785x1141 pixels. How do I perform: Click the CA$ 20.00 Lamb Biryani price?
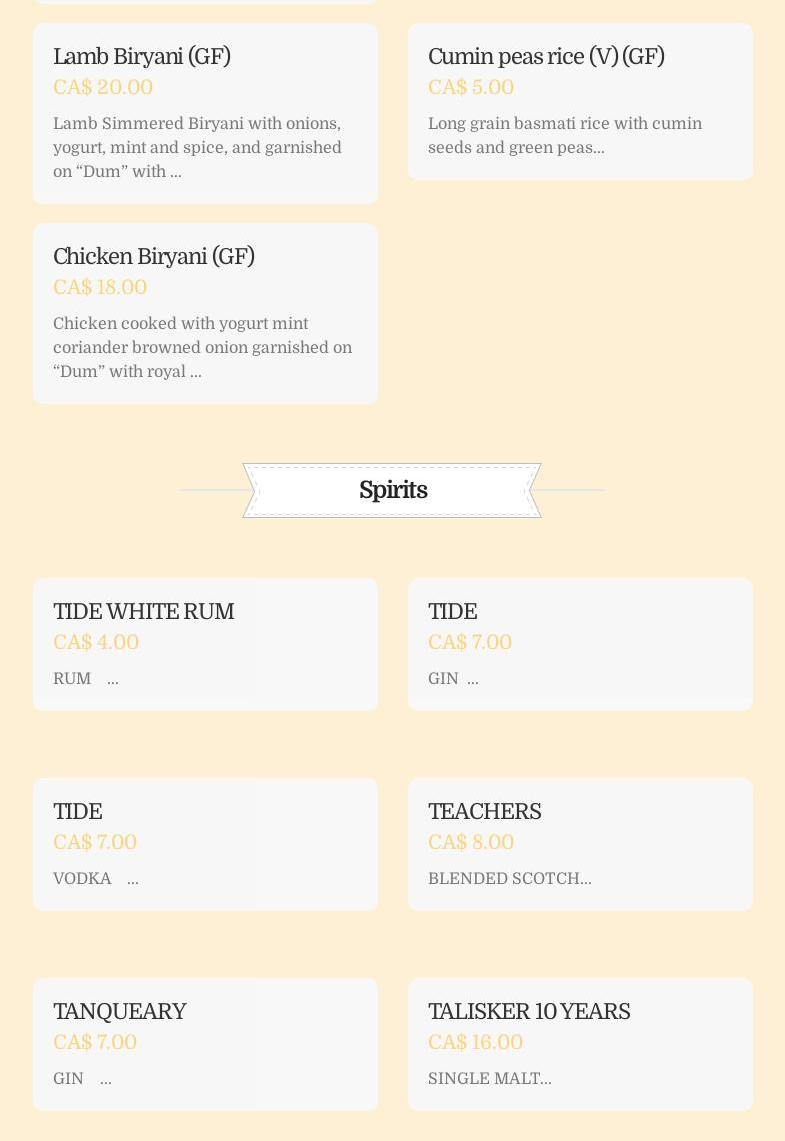pos(103,88)
